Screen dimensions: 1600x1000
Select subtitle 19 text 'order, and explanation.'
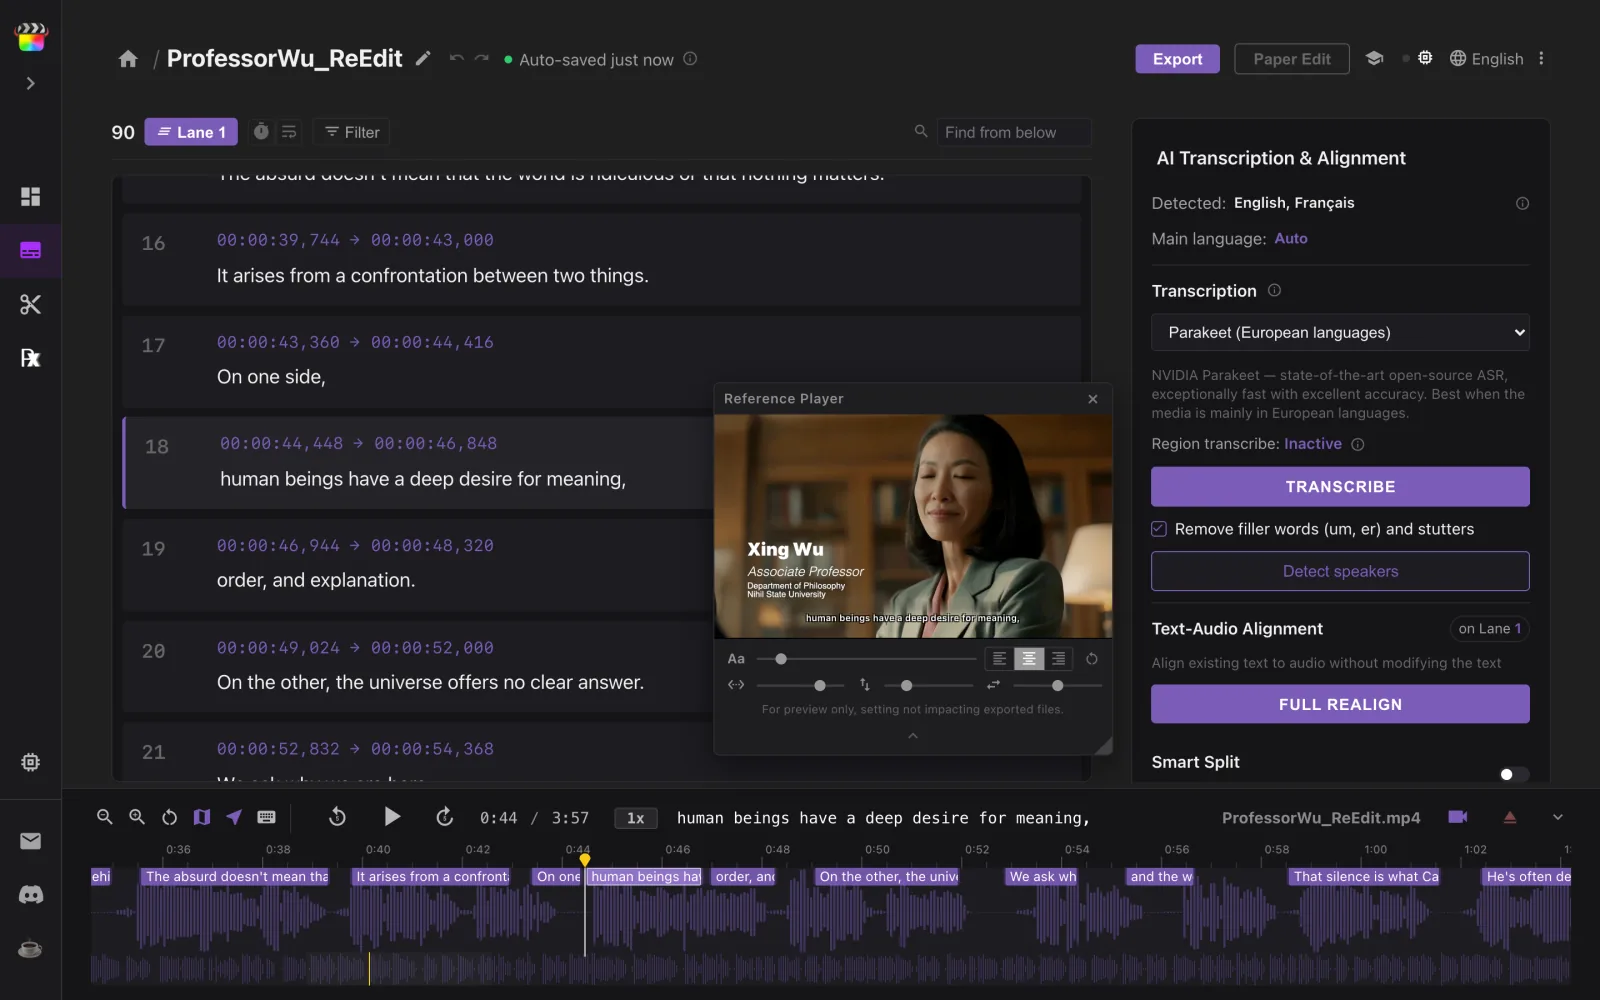(x=316, y=580)
